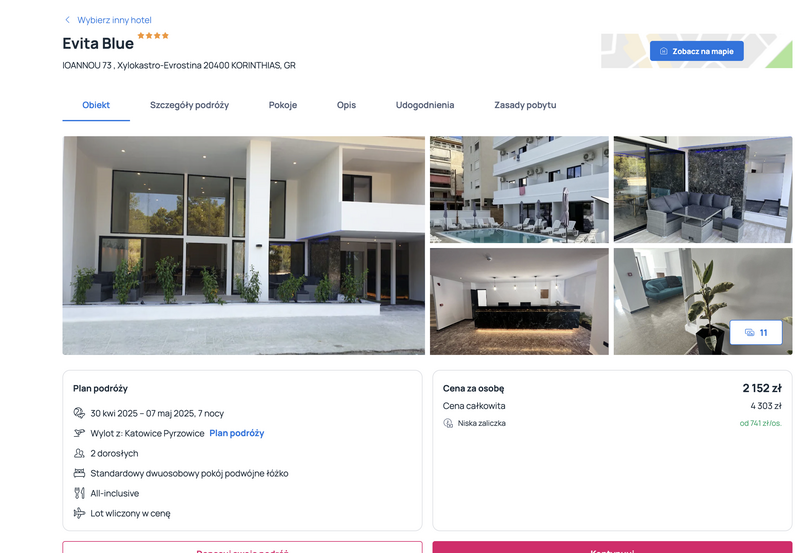View the large hotel entrance photo

[243, 245]
